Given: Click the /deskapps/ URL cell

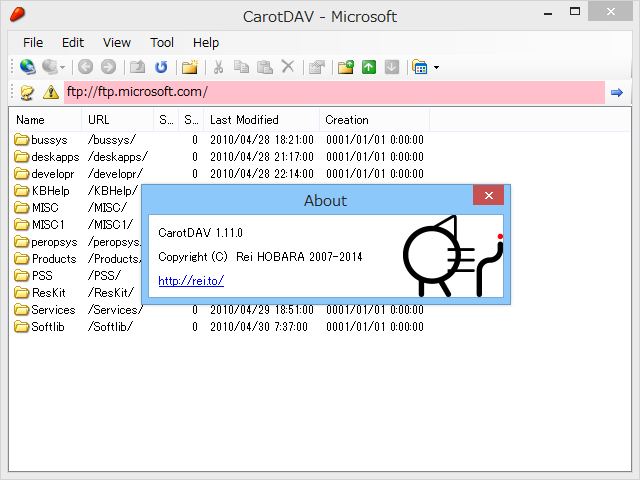Looking at the screenshot, I should 118,157.
